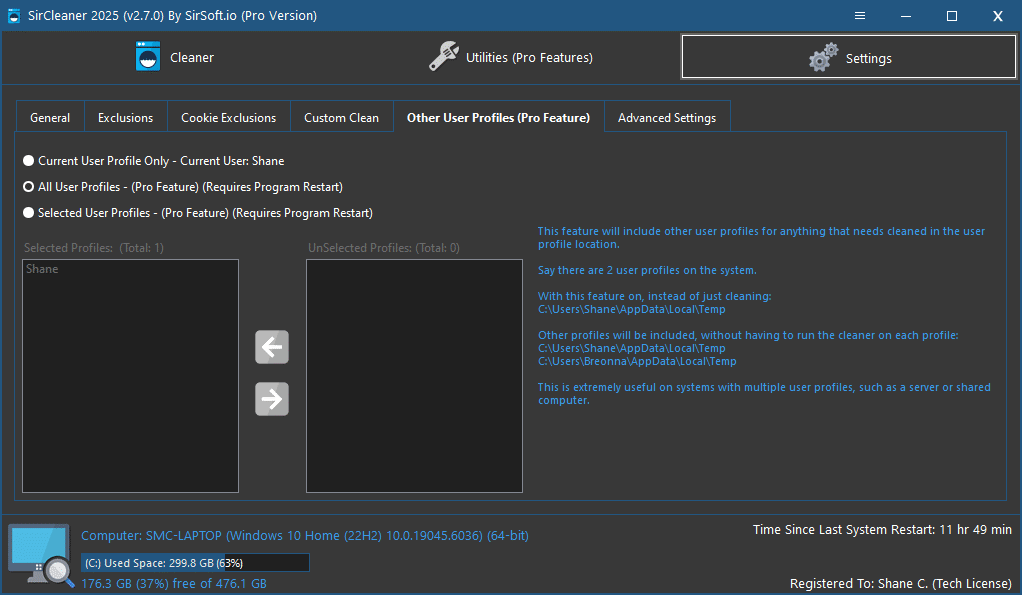The width and height of the screenshot is (1022, 595).
Task: Close the SirCleaner window
Action: tap(997, 16)
